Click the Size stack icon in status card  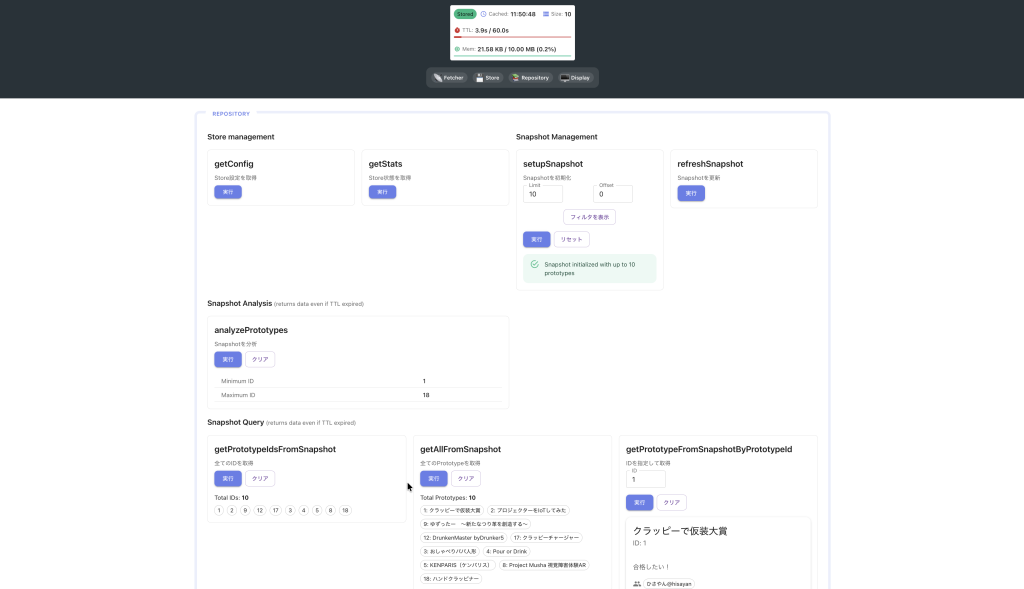pos(546,14)
